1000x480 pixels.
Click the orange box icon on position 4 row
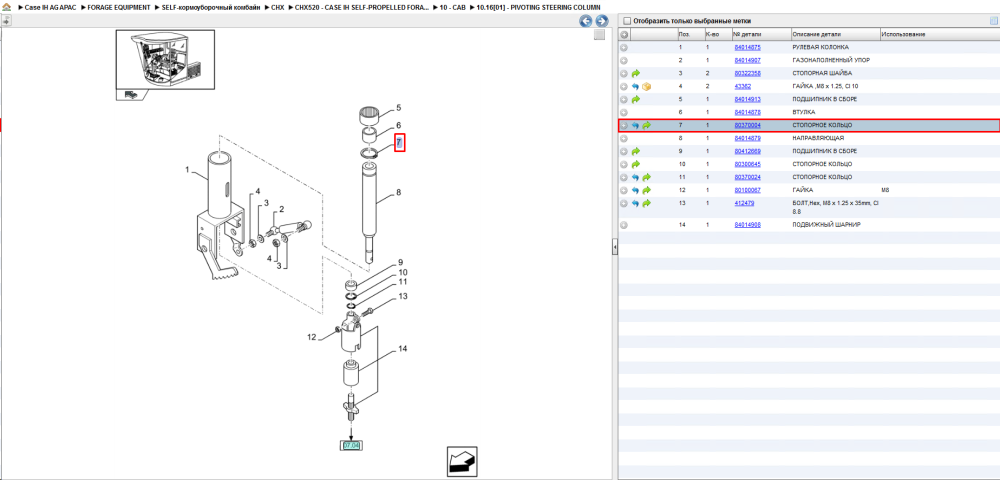[x=646, y=87]
